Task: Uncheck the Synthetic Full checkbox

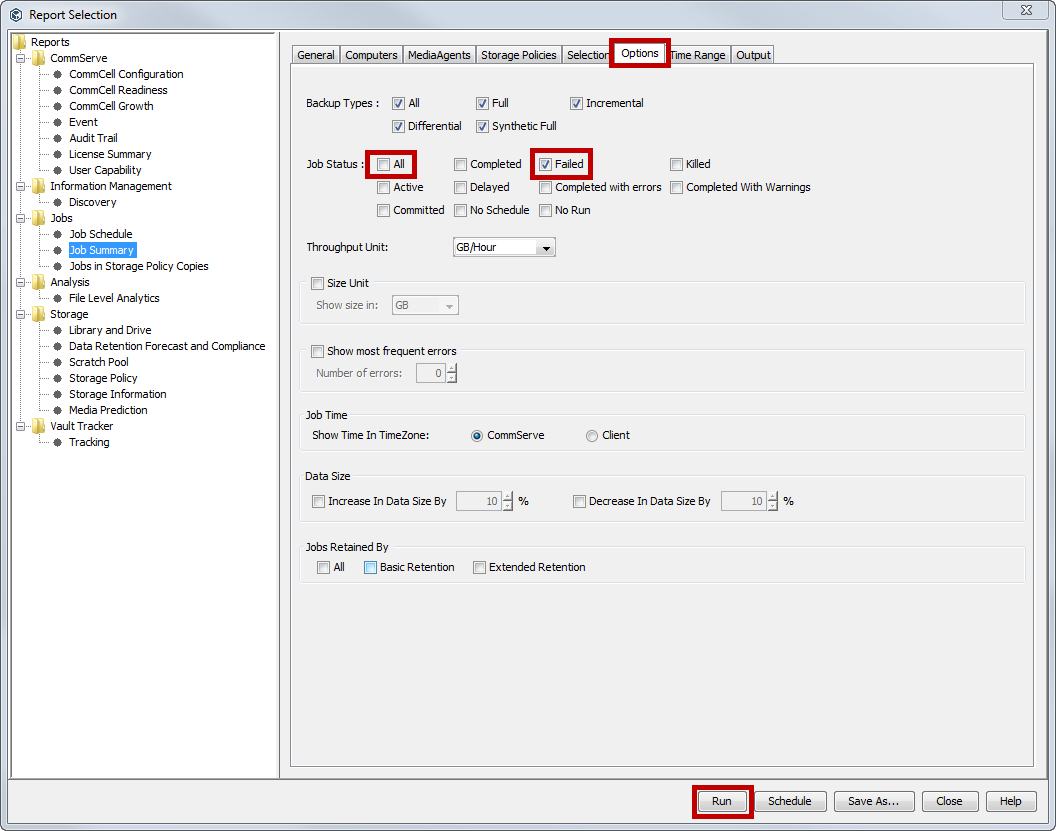Action: (482, 127)
